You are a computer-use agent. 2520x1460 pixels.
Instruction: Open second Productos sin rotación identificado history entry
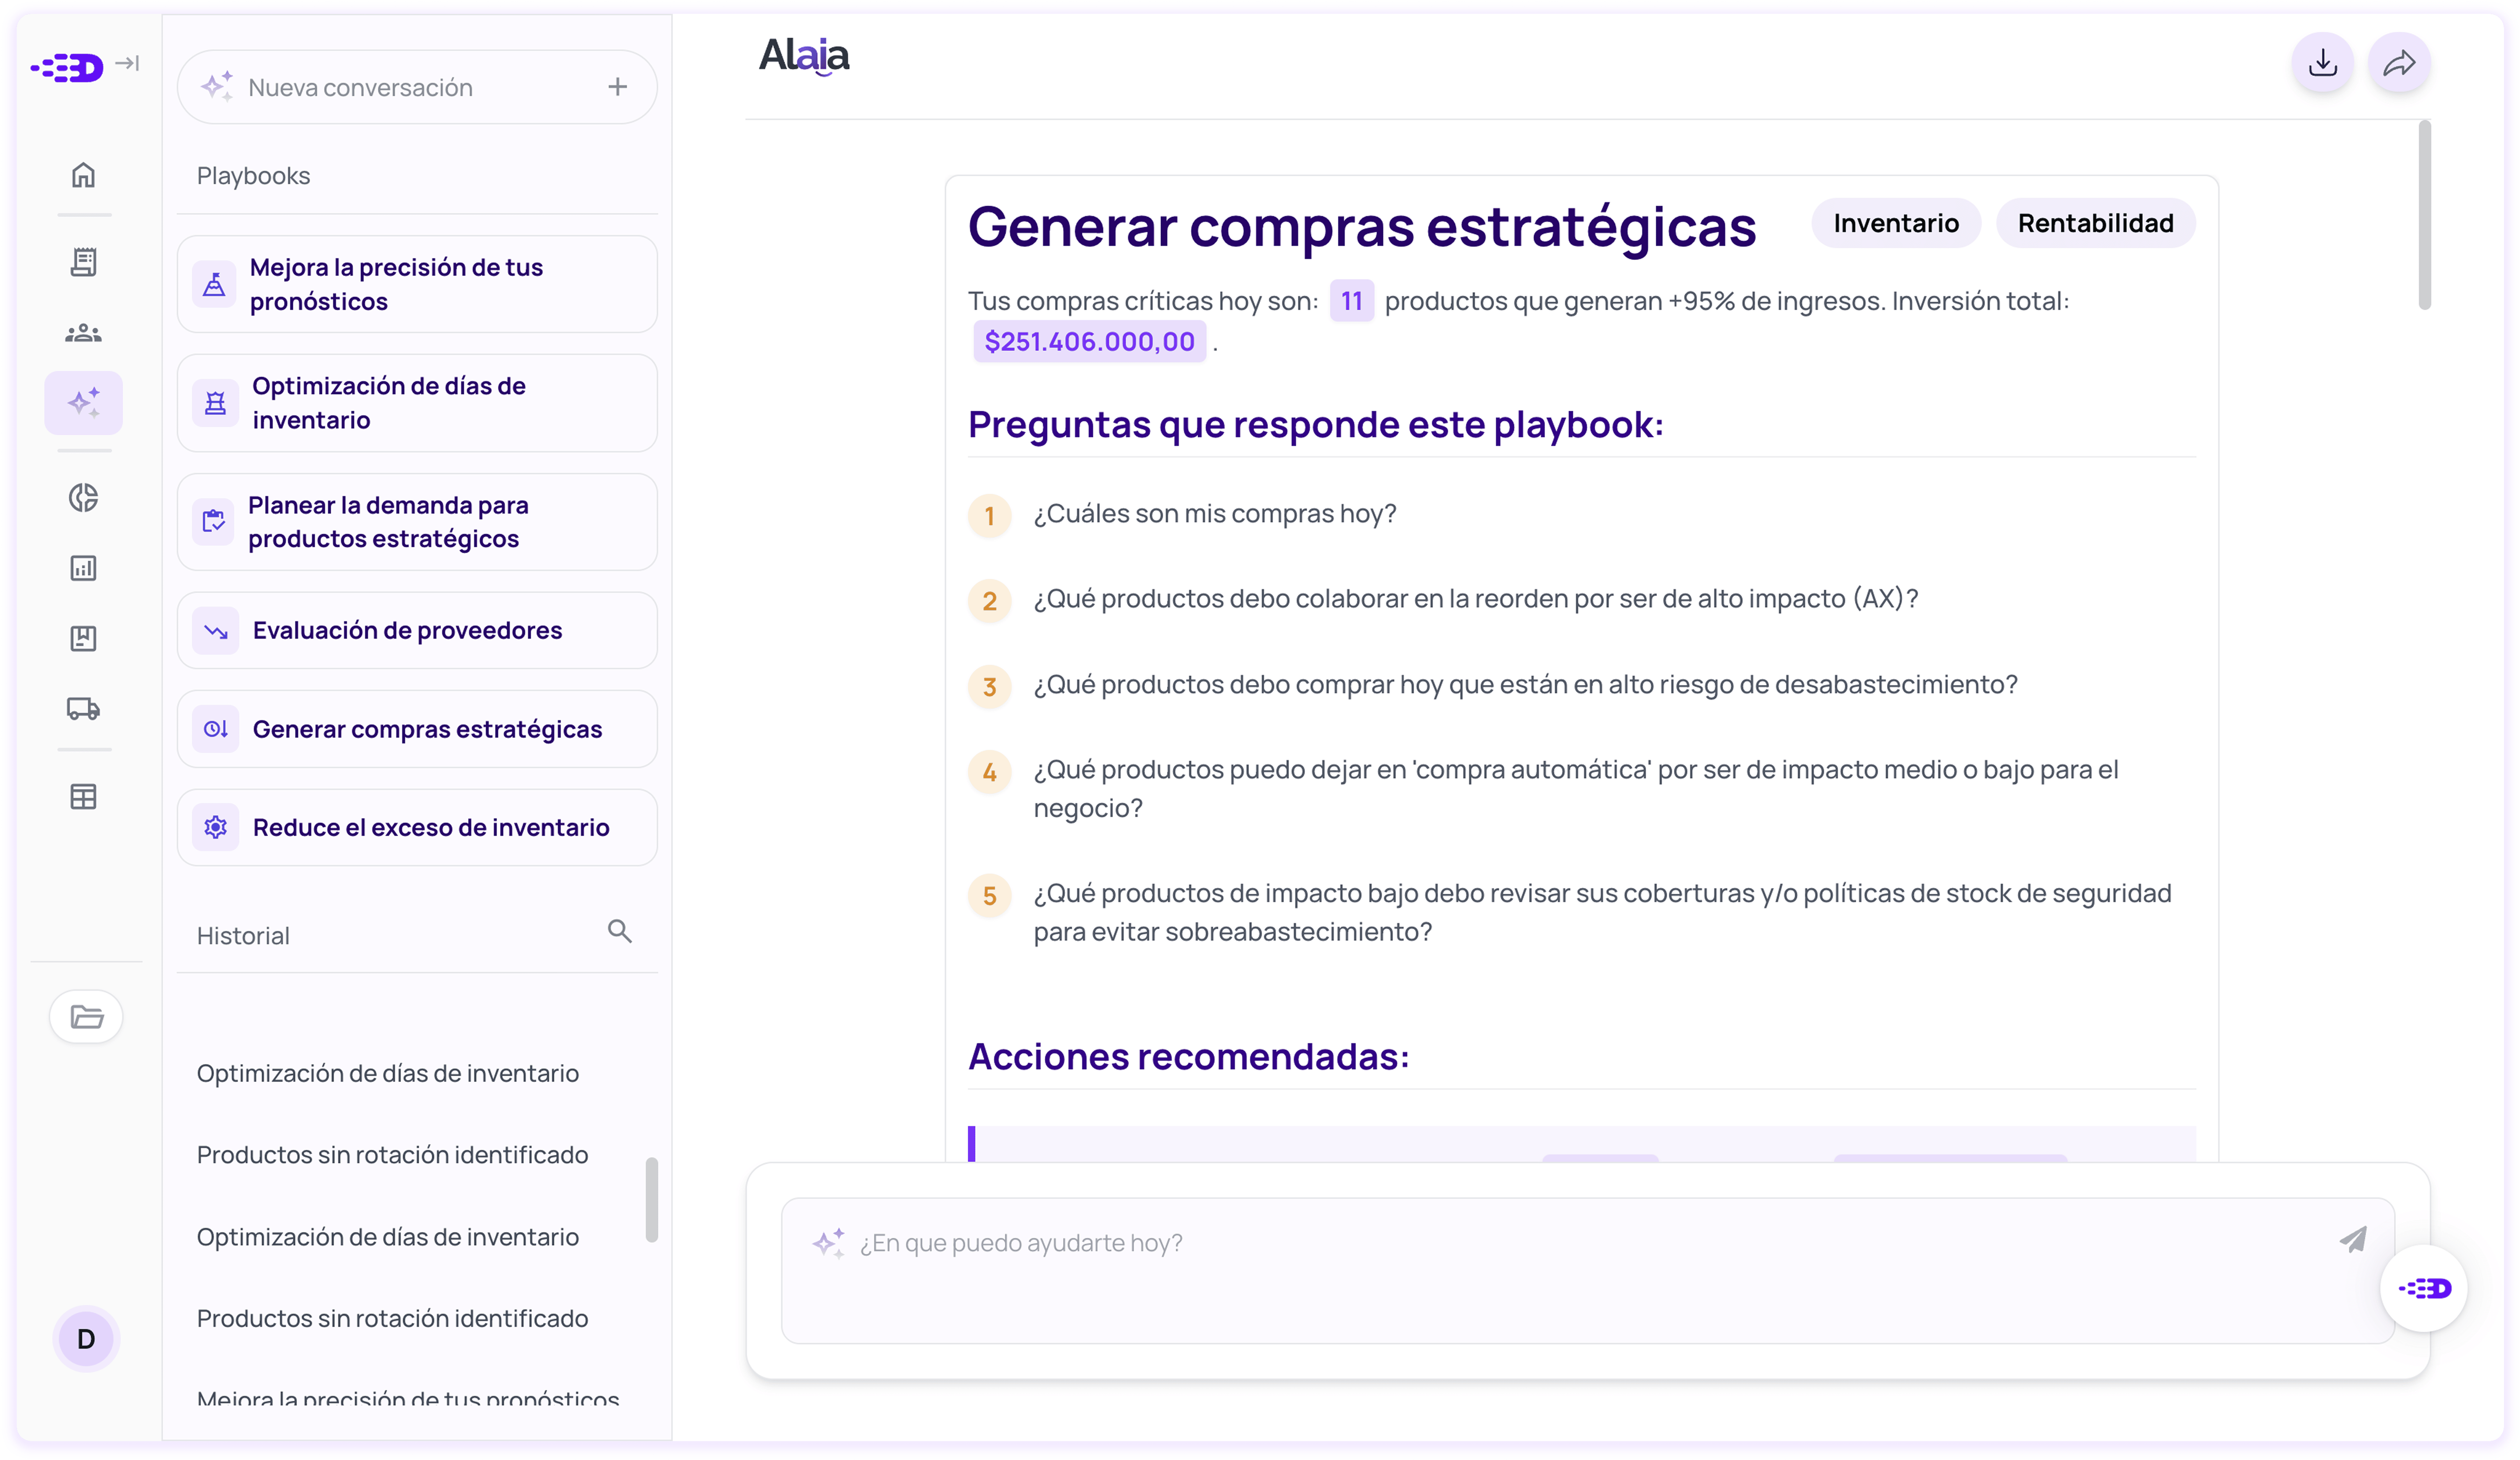pyautogui.click(x=392, y=1318)
